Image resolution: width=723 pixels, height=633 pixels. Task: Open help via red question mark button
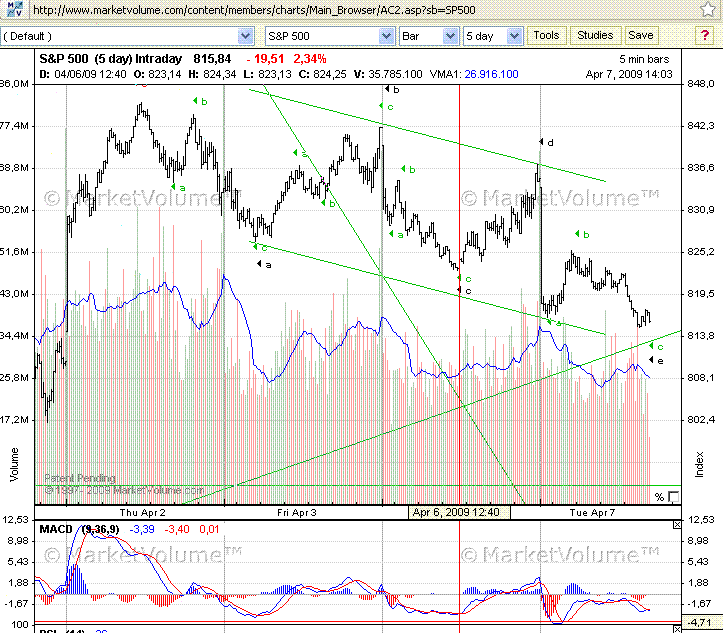(x=705, y=35)
